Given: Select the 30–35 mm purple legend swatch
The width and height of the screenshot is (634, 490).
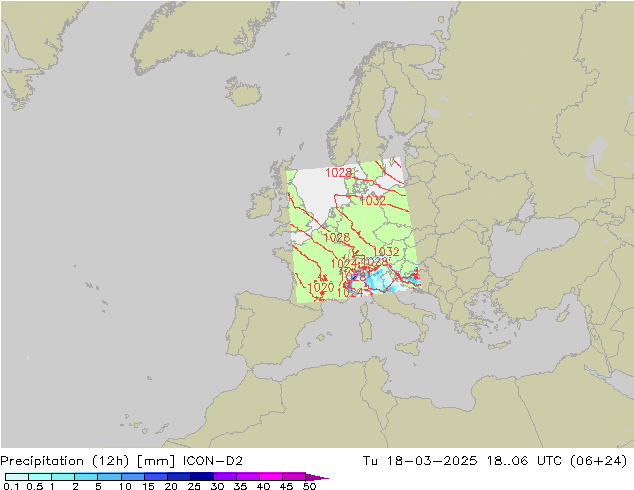Looking at the screenshot, I should pyautogui.click(x=225, y=477).
